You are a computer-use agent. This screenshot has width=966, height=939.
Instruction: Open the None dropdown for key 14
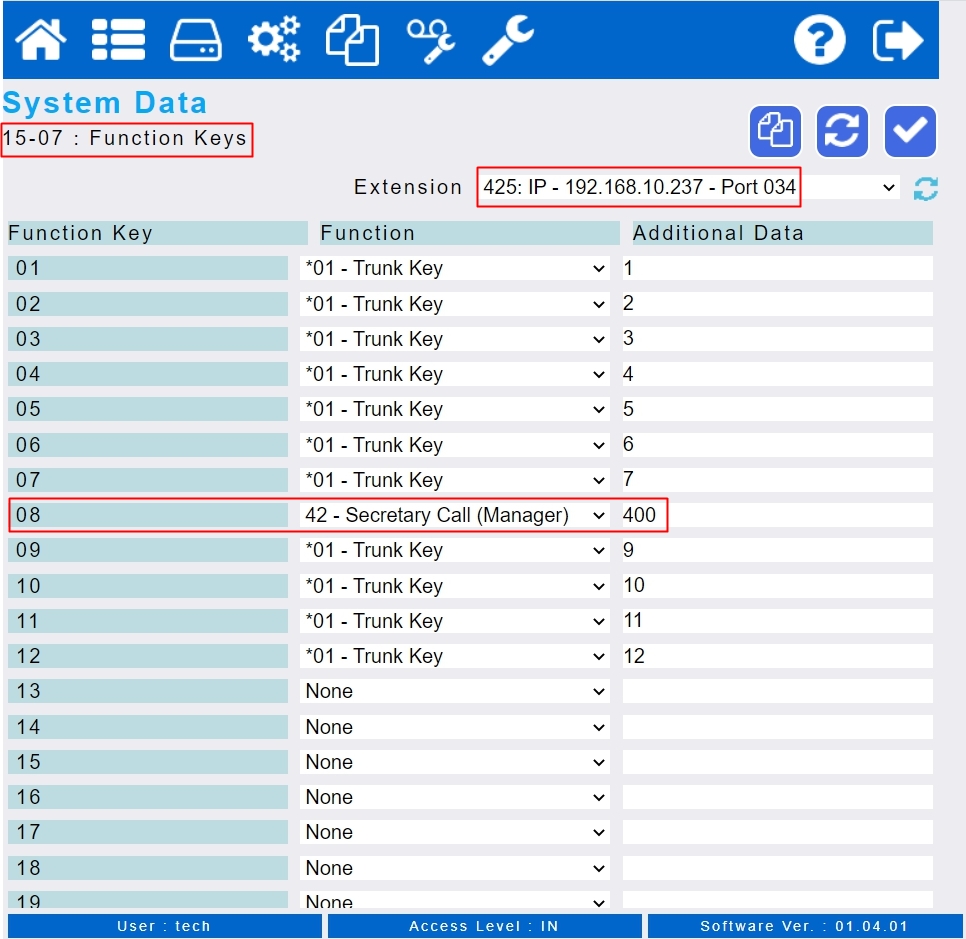[455, 727]
